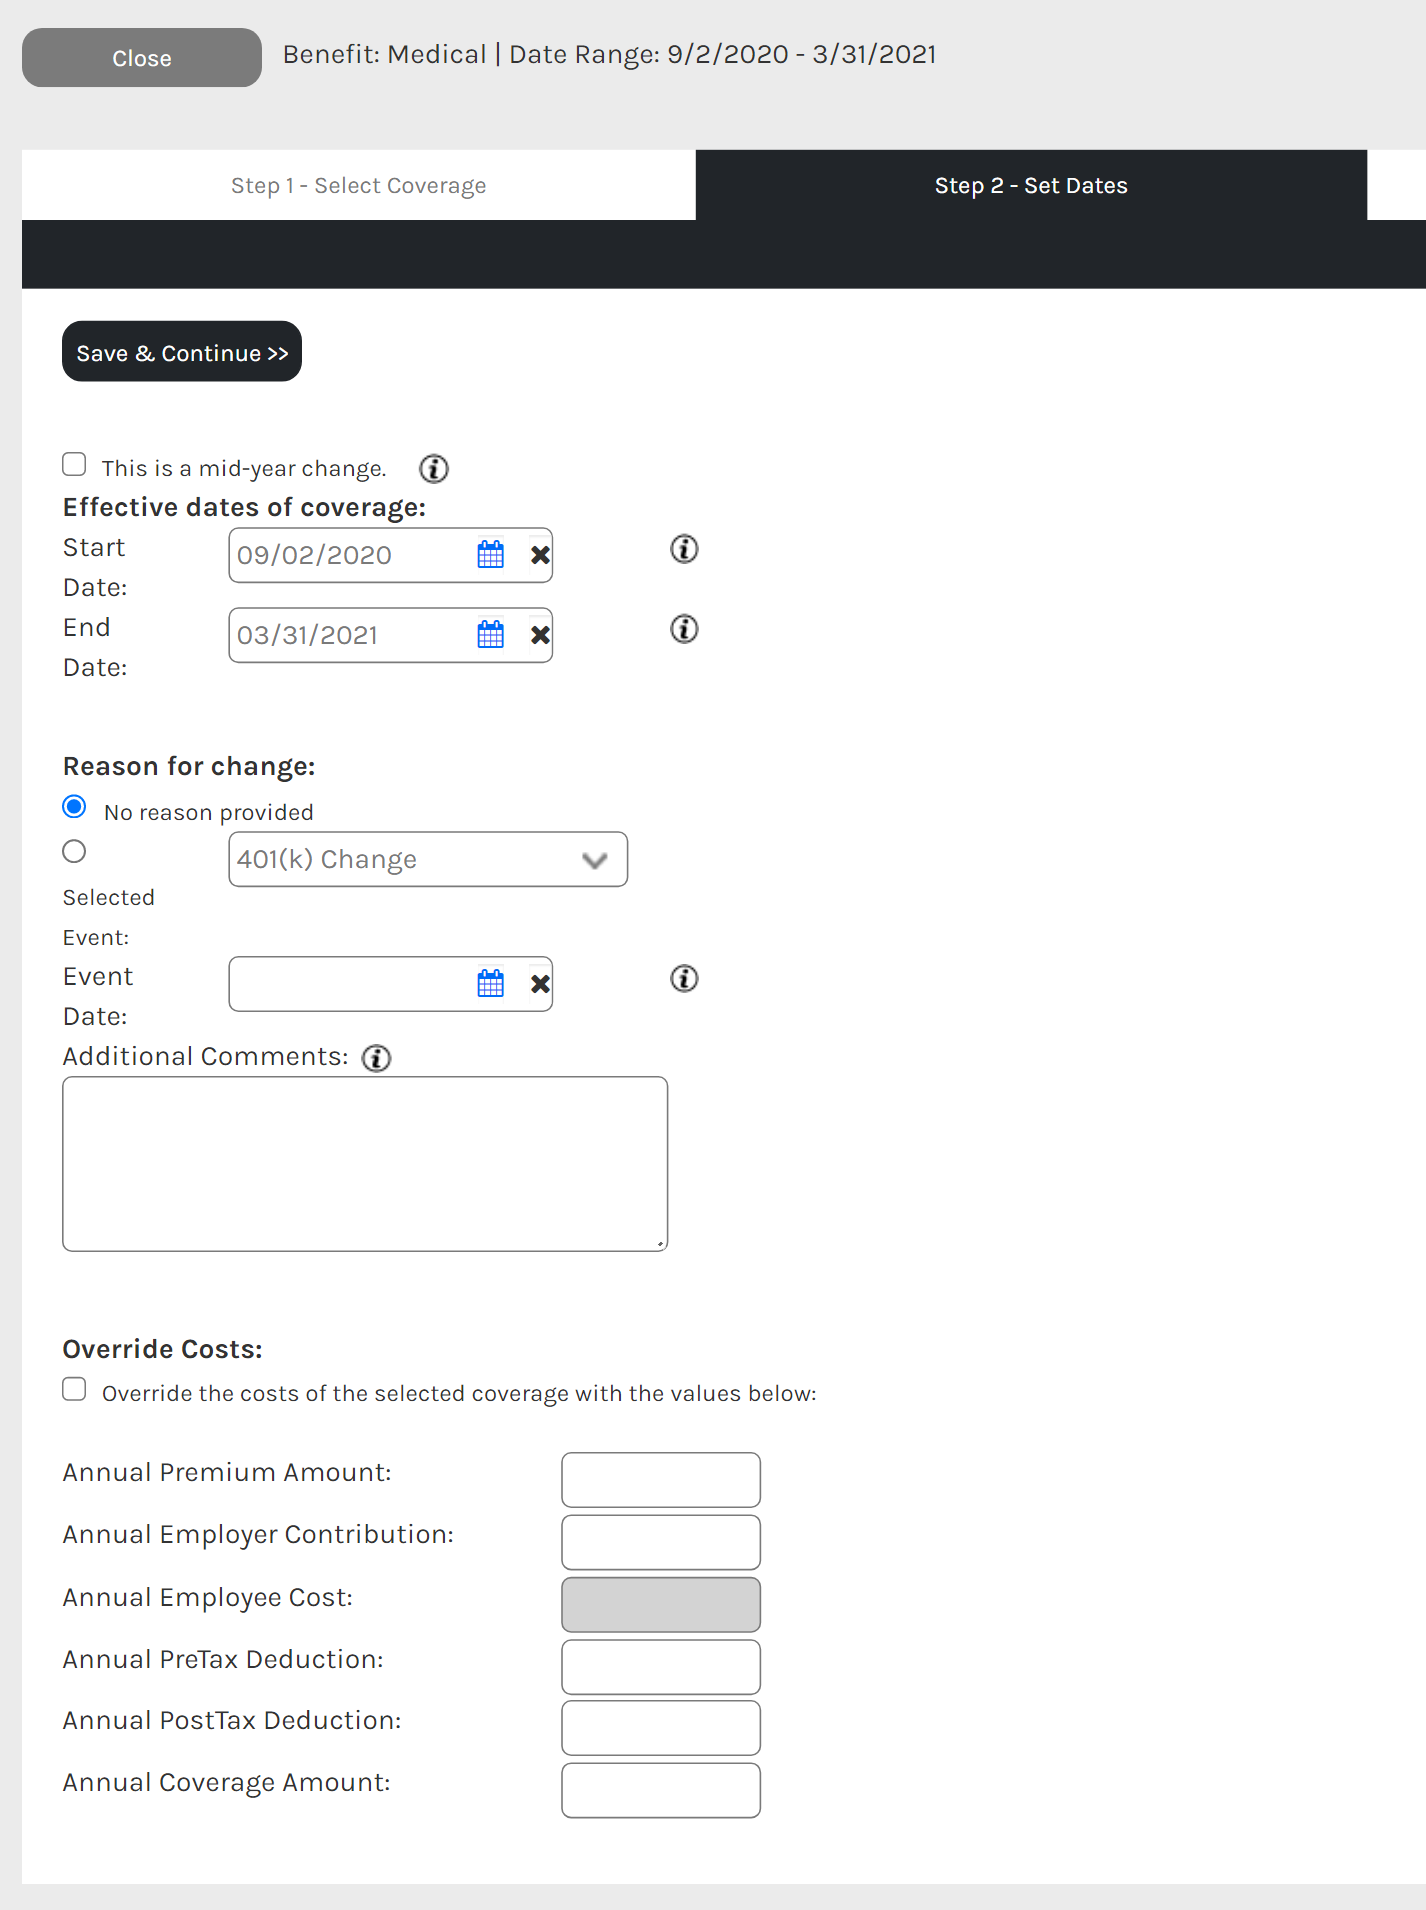1426x1910 pixels.
Task: Select the 'Selected Event' radio button
Action: point(74,851)
